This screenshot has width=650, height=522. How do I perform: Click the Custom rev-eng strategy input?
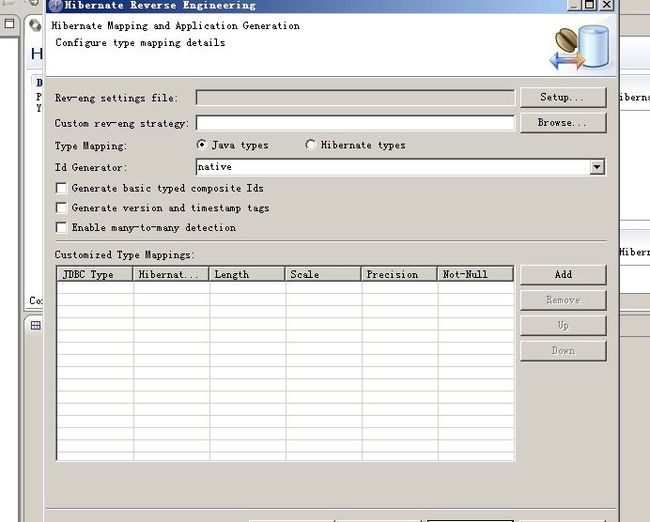pyautogui.click(x=355, y=123)
